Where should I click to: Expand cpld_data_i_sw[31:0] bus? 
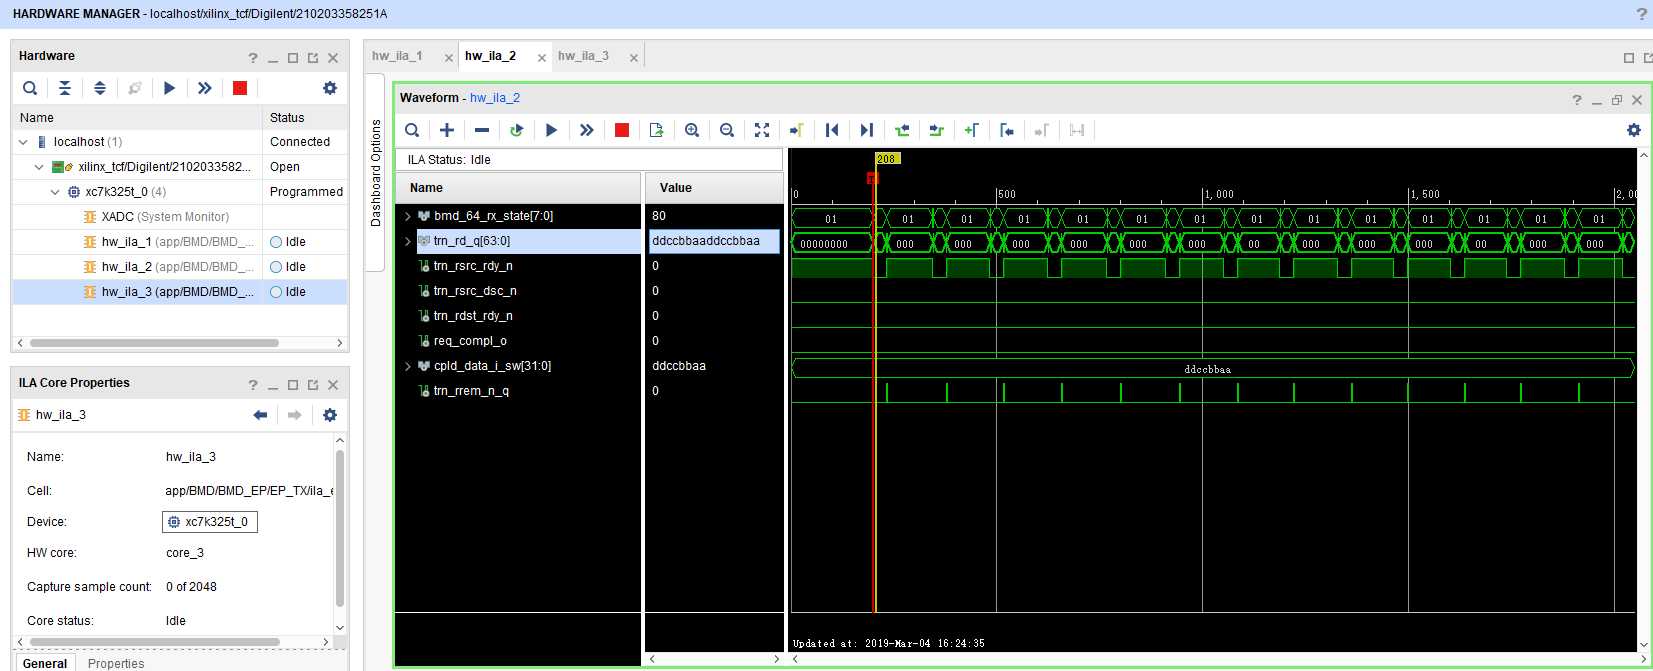(x=408, y=366)
